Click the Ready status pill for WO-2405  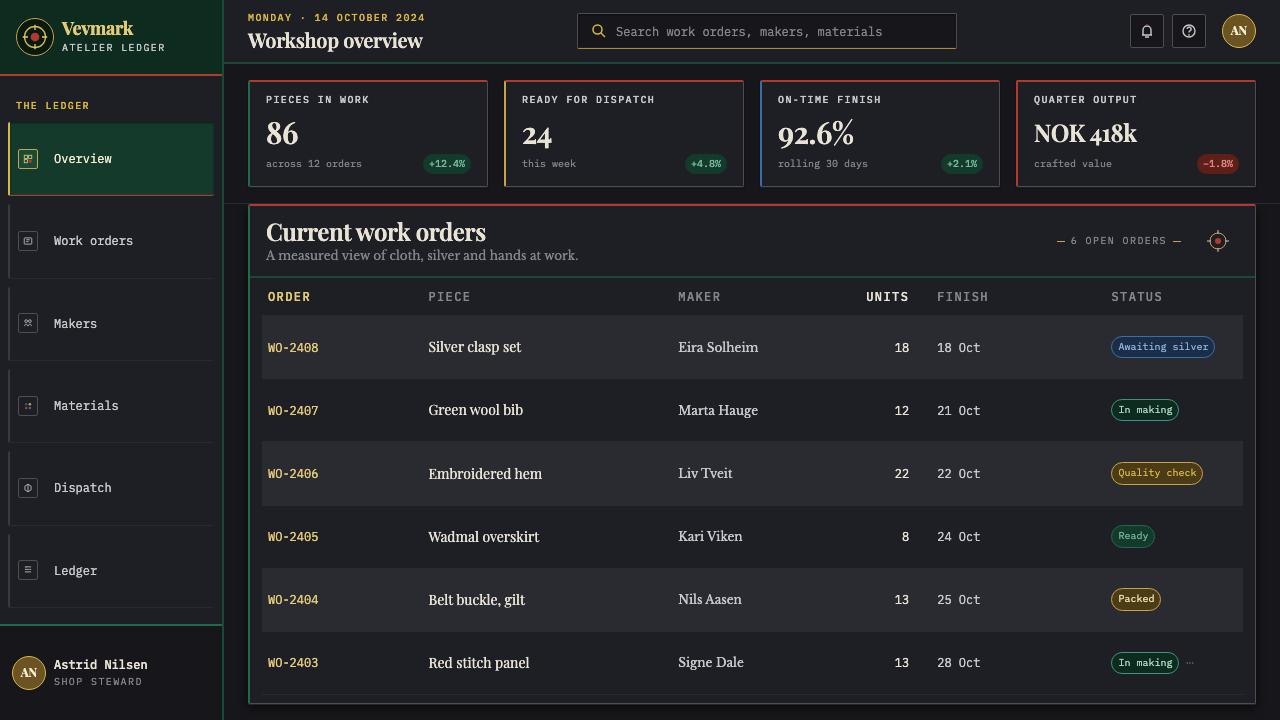[x=1133, y=536]
